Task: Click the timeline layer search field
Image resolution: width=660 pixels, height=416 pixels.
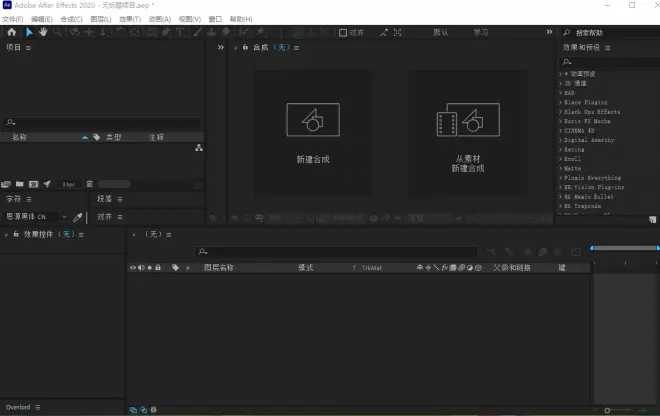Action: pyautogui.click(x=336, y=251)
